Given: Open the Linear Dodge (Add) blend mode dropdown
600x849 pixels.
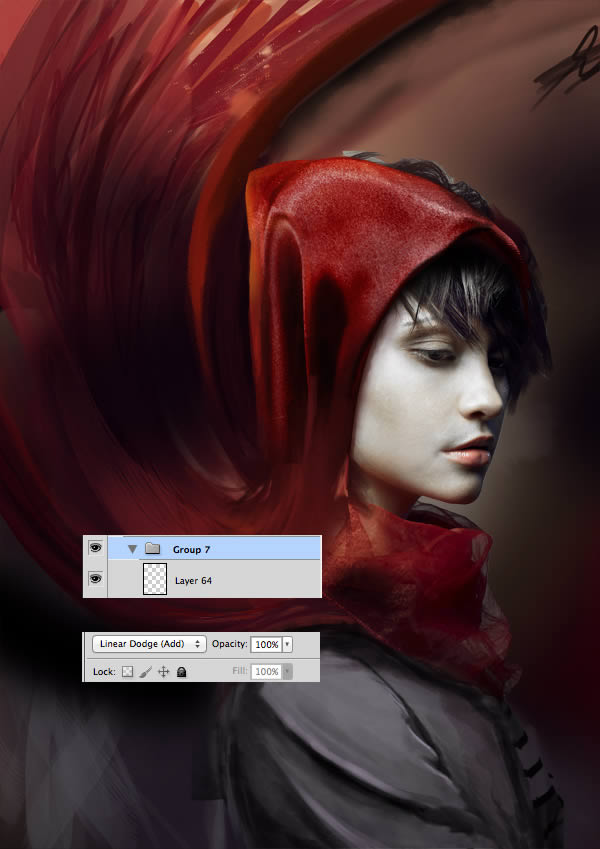Looking at the screenshot, I should [x=149, y=644].
